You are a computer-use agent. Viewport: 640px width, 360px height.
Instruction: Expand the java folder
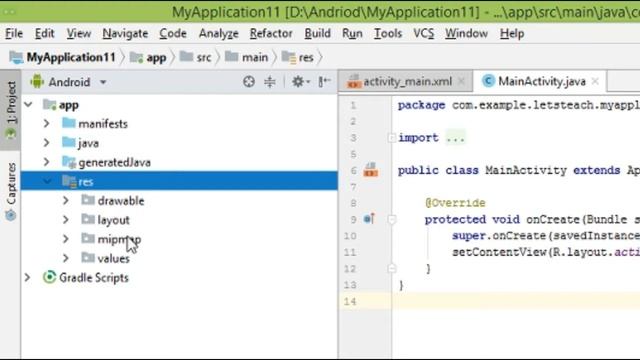point(47,142)
